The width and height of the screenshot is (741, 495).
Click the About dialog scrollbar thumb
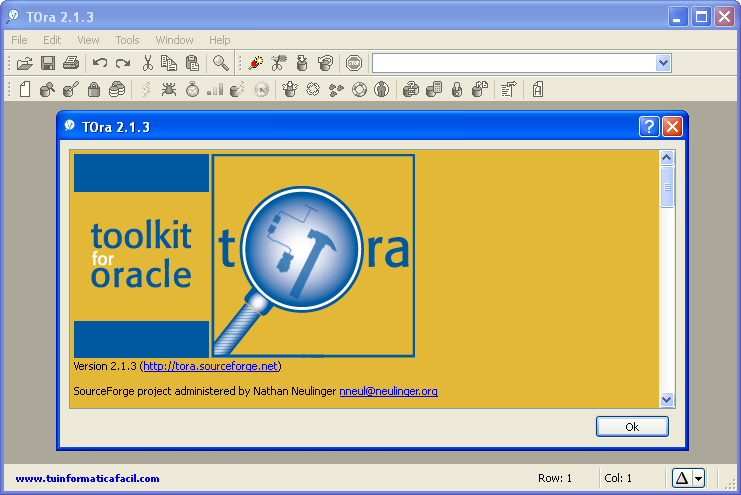[x=667, y=187]
